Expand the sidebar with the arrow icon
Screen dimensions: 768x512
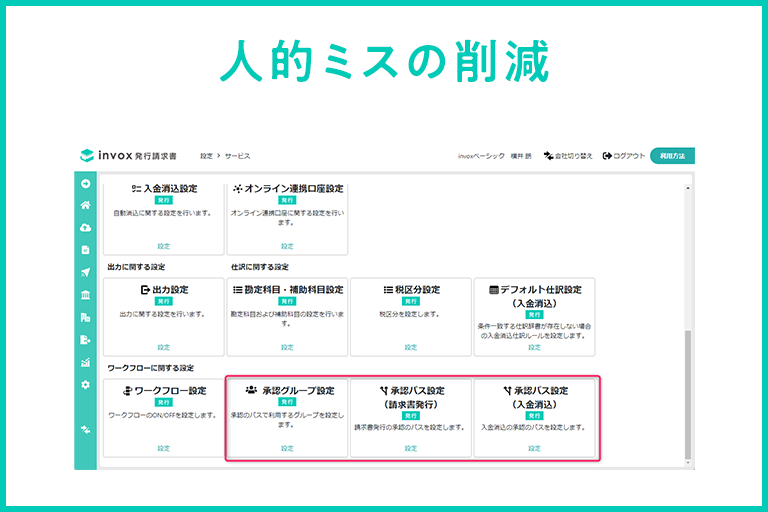pos(86,184)
